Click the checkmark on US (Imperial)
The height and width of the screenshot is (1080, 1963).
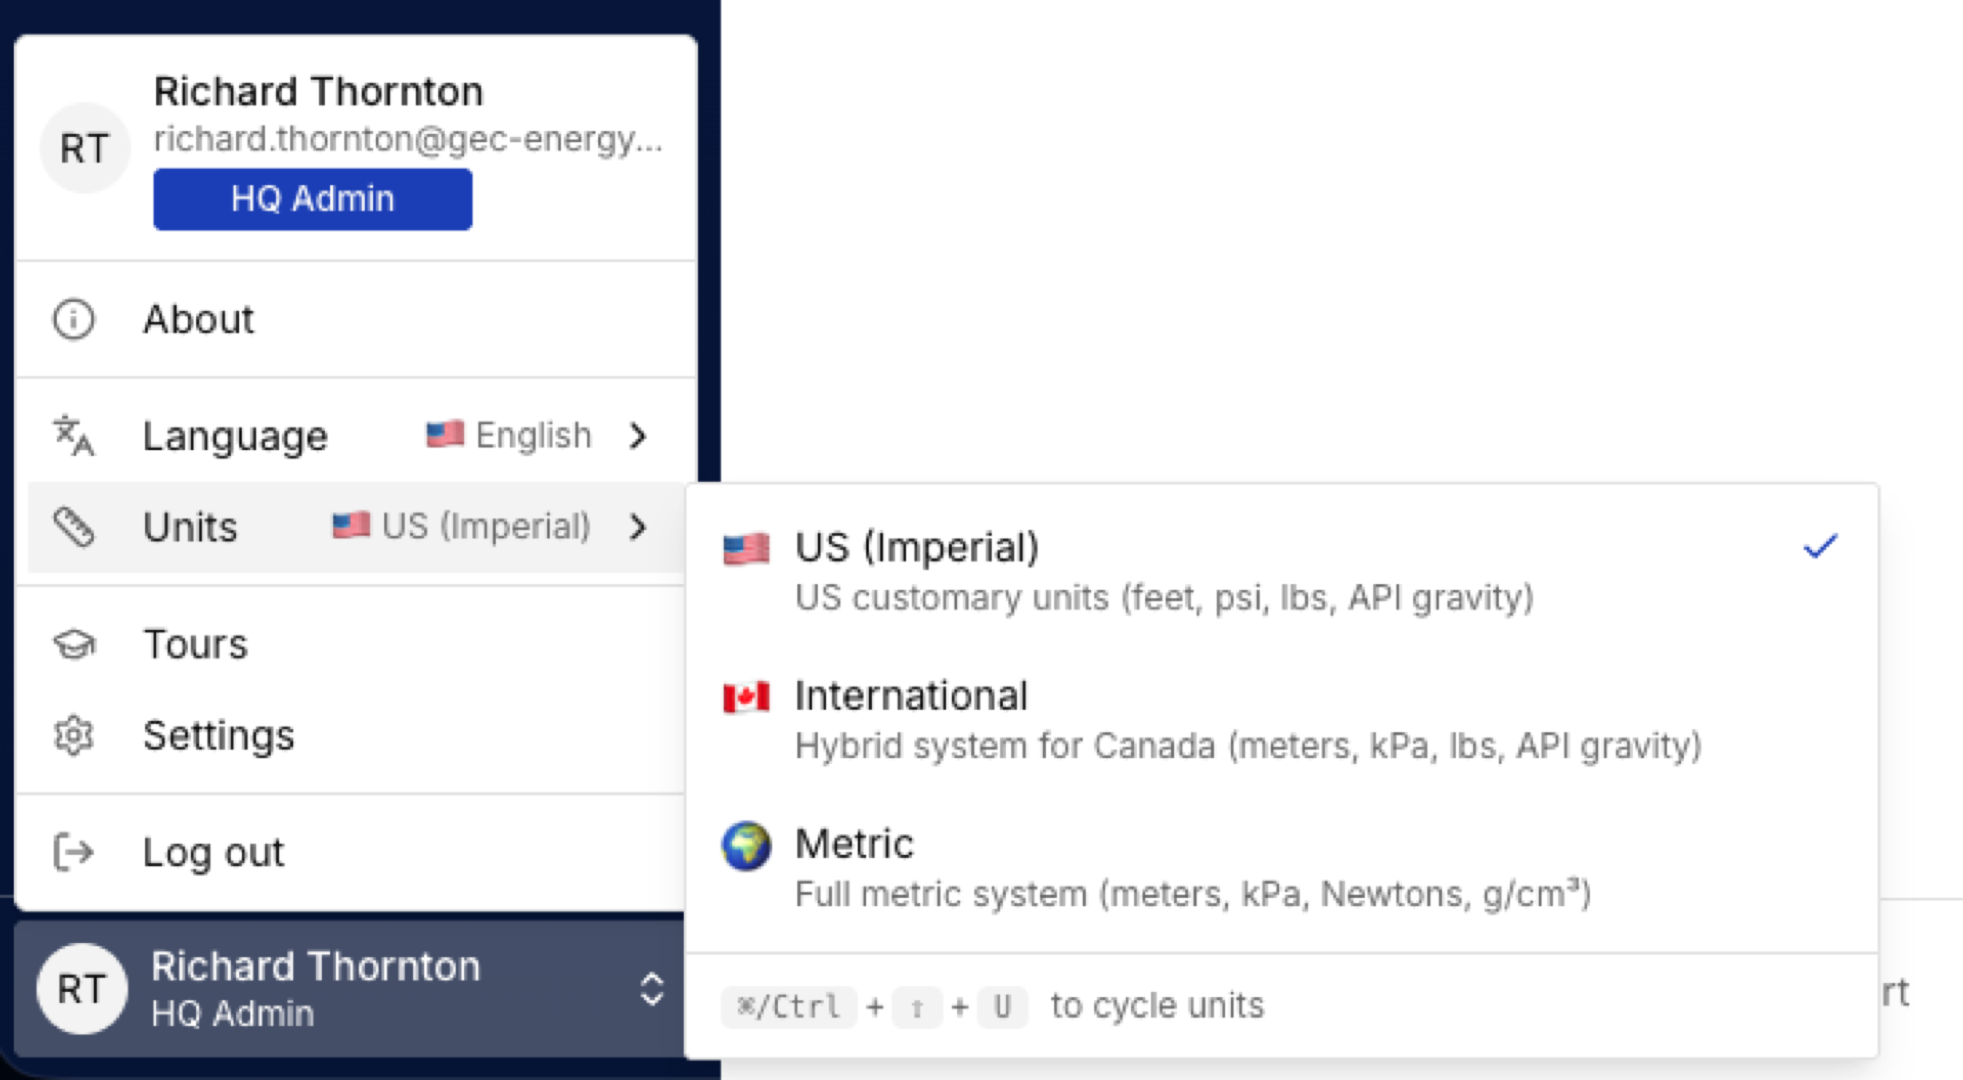click(x=1821, y=545)
